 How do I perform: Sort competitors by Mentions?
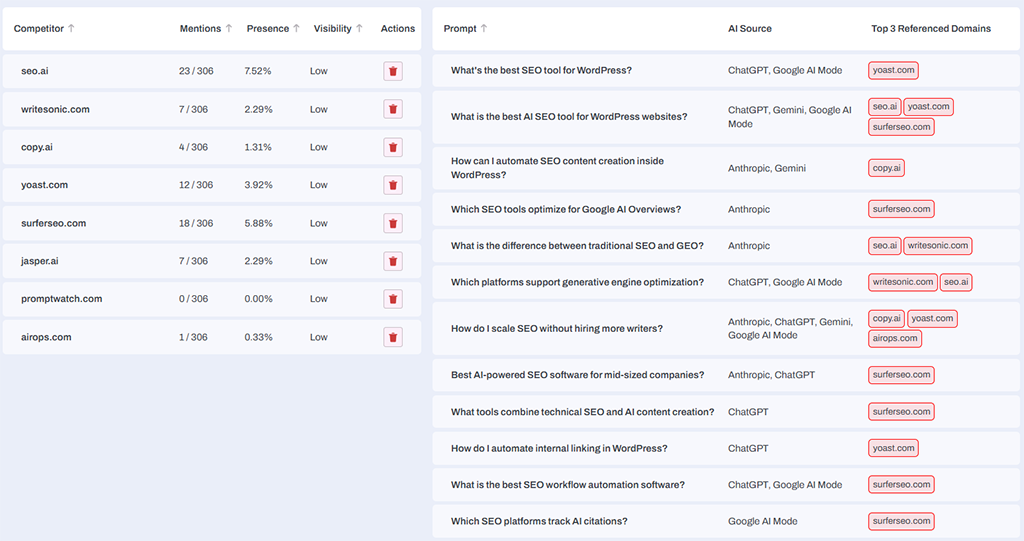[x=206, y=29]
